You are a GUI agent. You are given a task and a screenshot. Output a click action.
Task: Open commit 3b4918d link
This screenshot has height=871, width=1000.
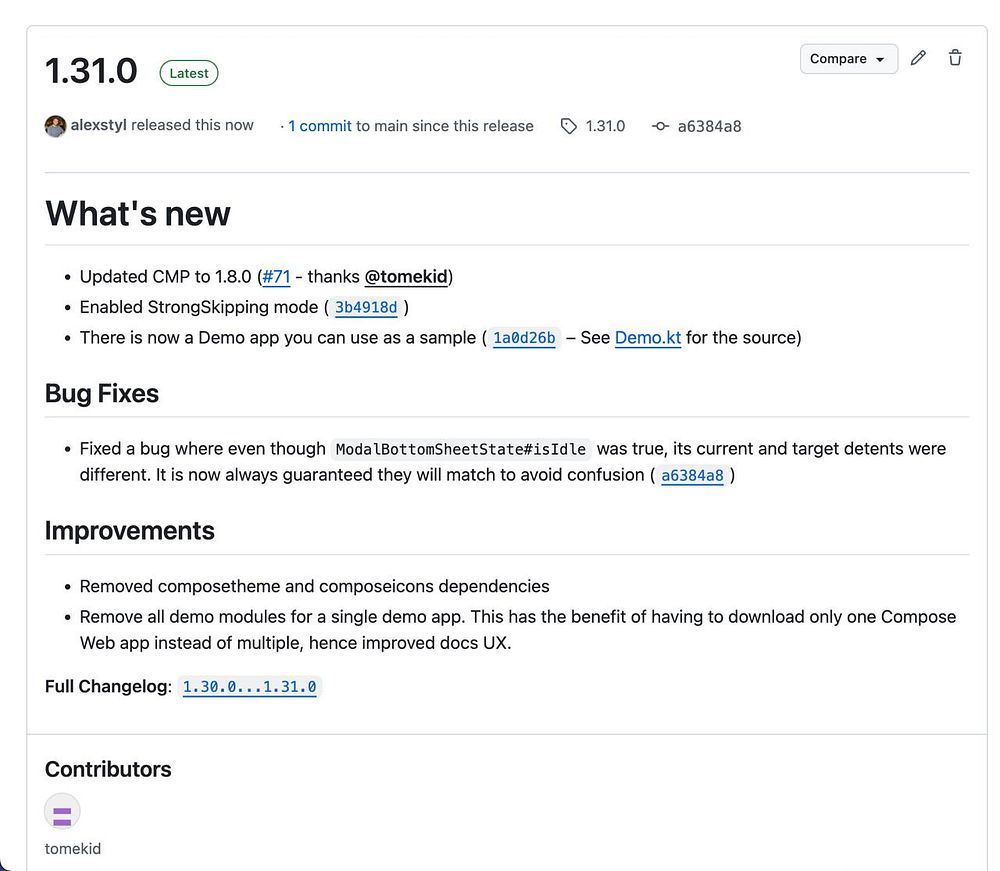(366, 307)
